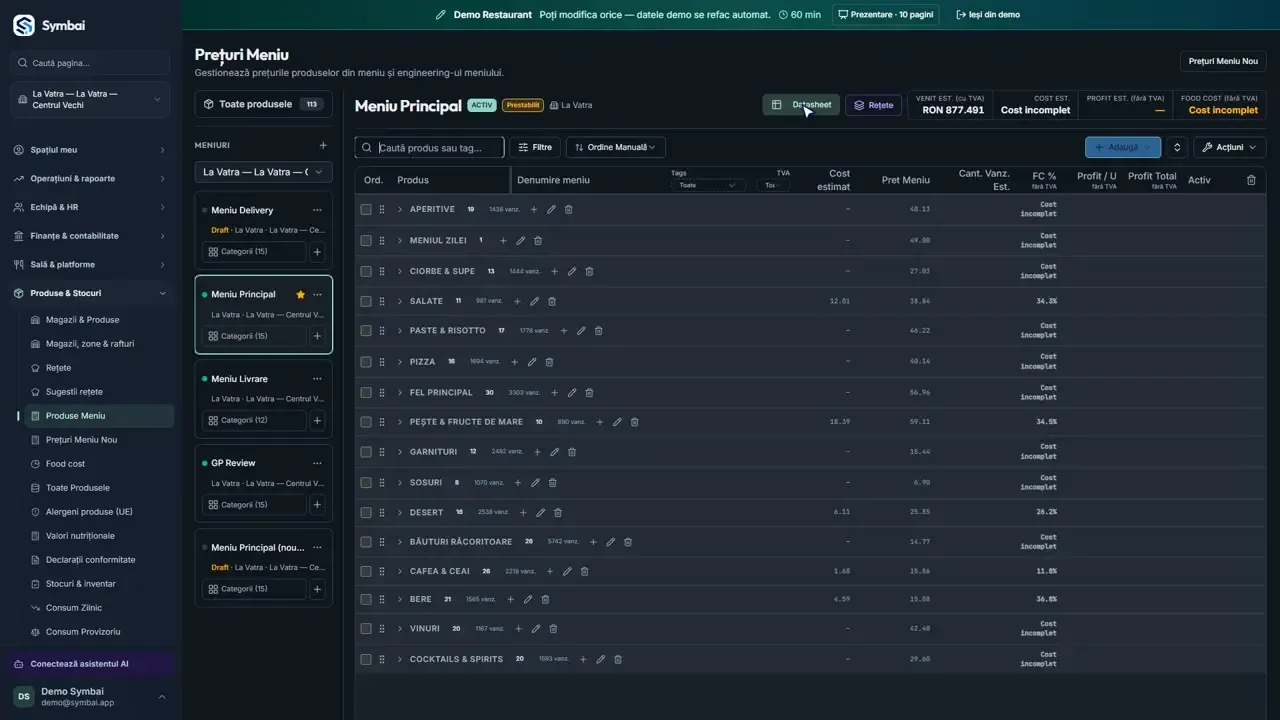This screenshot has width=1280, height=720.
Task: Grab the drag handle icon of the DESERT row
Action: [x=382, y=513]
